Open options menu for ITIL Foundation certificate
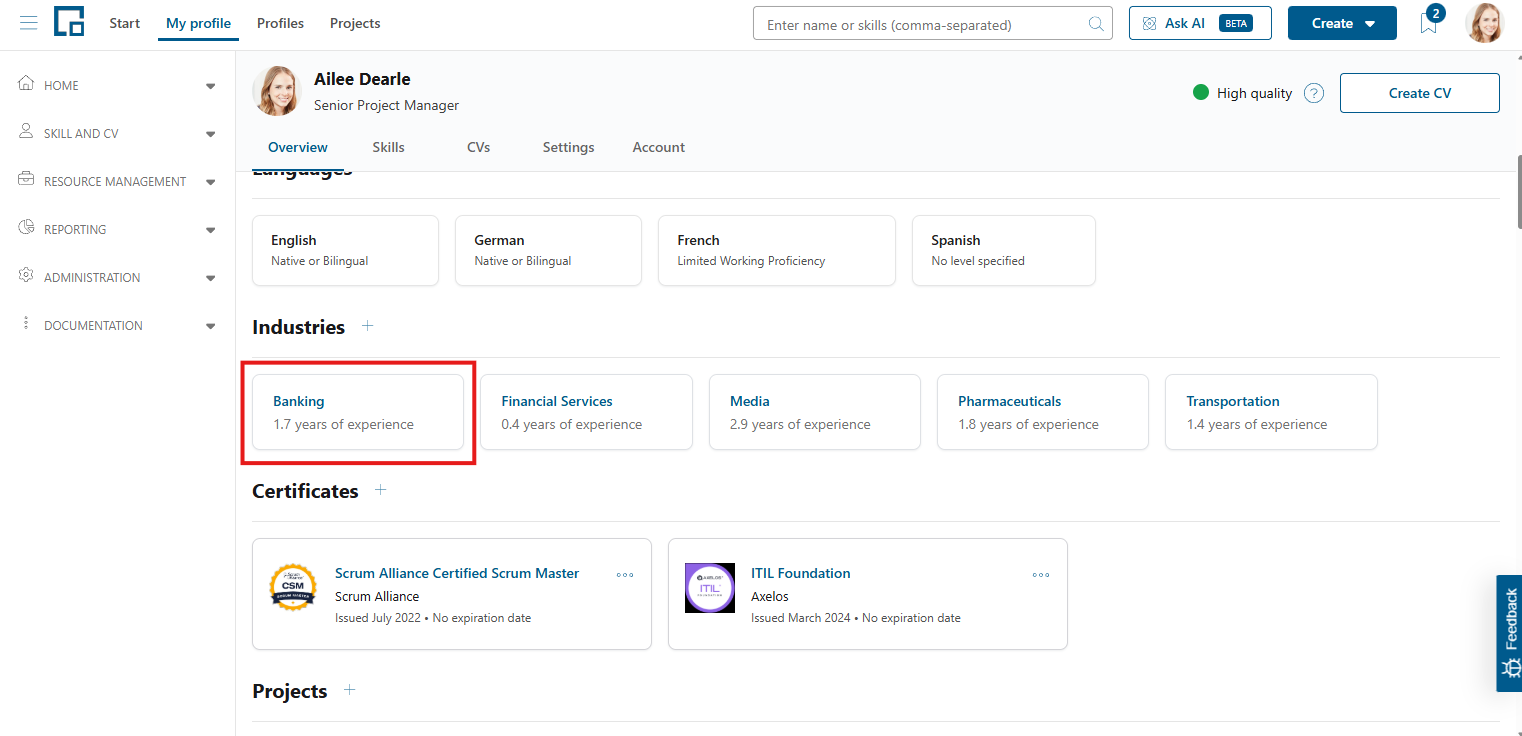The width and height of the screenshot is (1522, 736). pos(1041,575)
